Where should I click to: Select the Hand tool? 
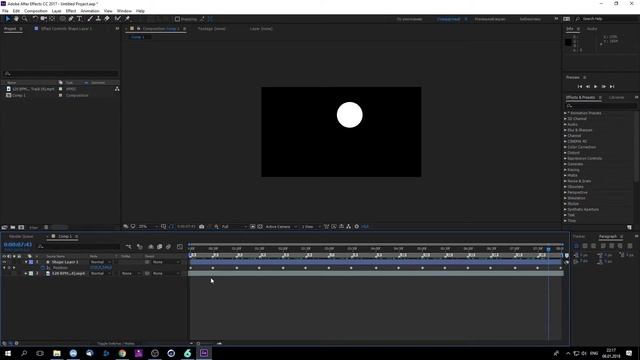click(x=16, y=19)
